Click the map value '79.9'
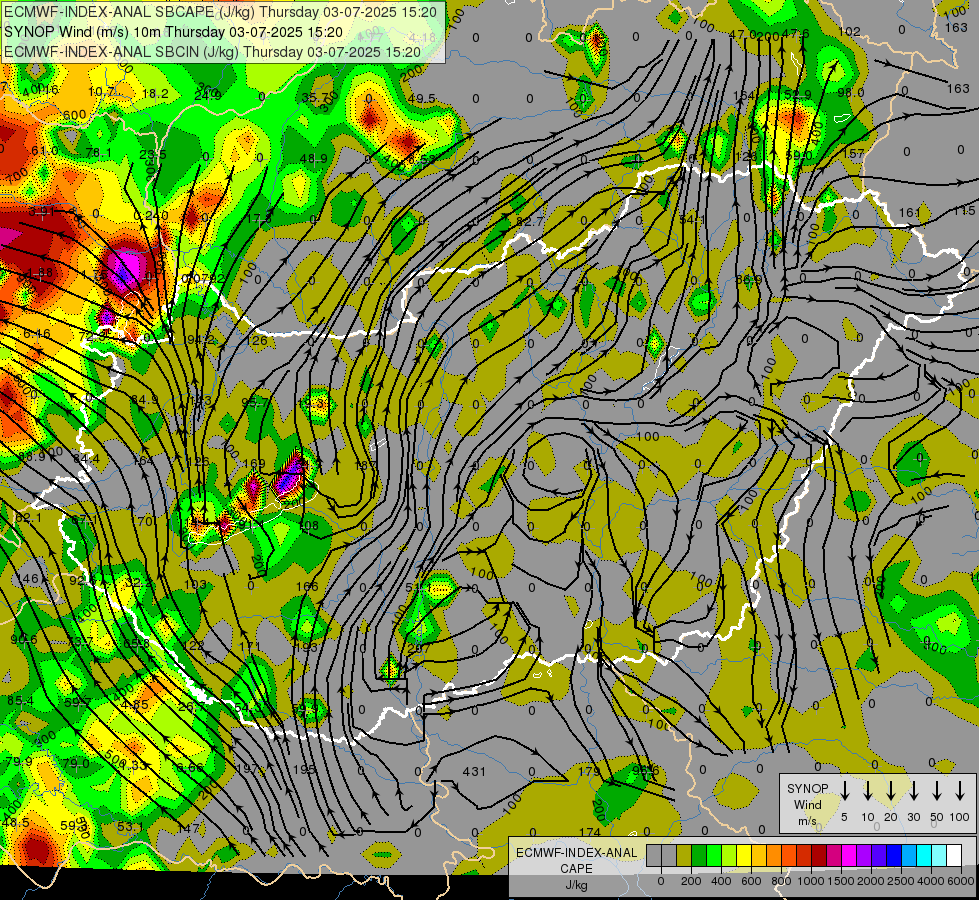979x900 pixels. (19, 761)
